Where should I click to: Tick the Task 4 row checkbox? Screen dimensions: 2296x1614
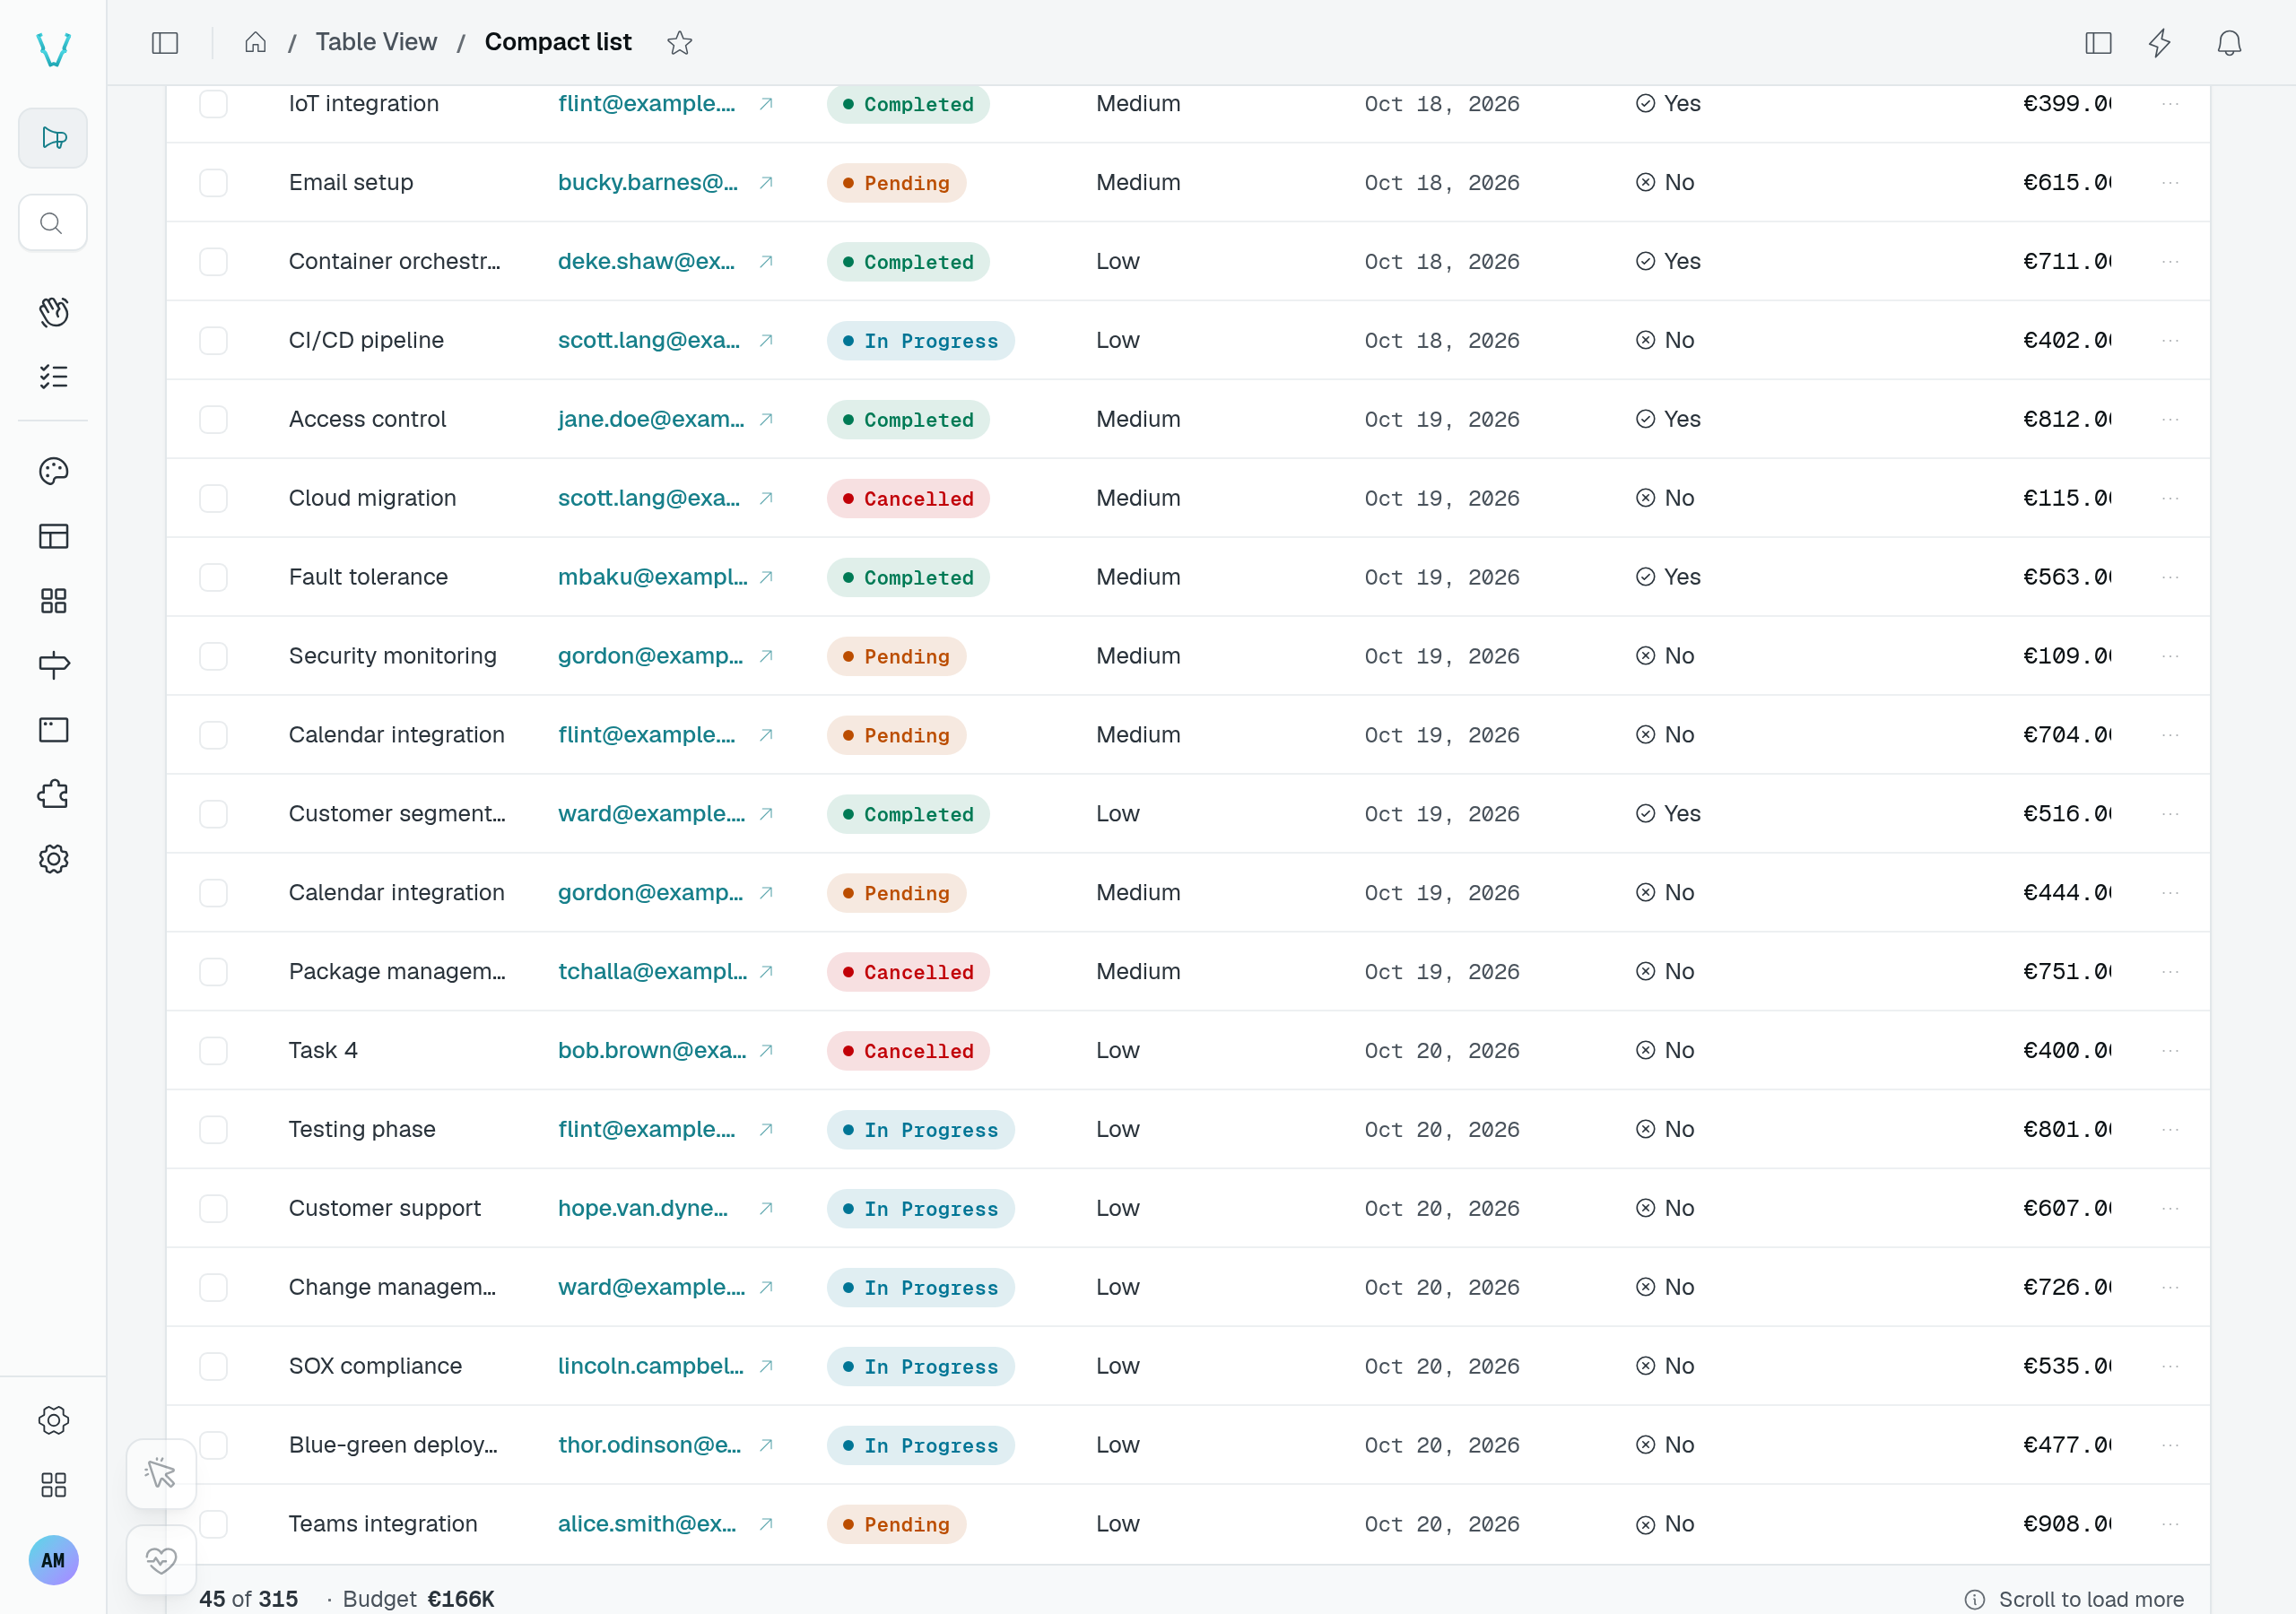point(213,1050)
